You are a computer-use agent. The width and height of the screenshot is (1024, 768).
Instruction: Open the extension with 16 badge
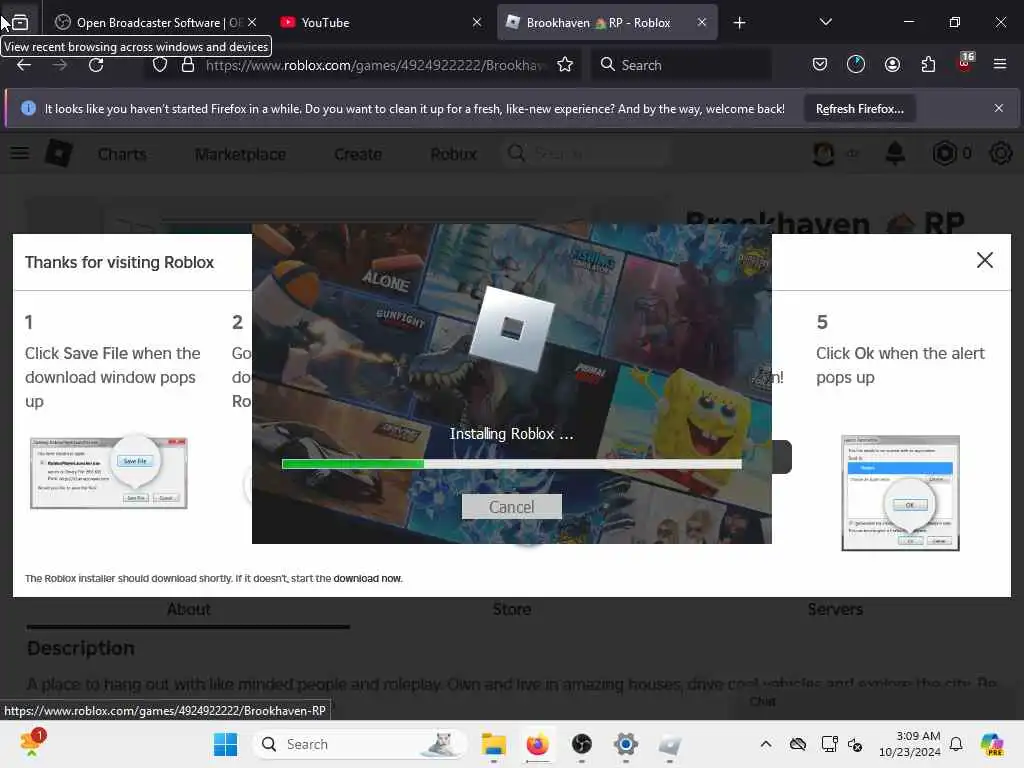pyautogui.click(x=965, y=62)
